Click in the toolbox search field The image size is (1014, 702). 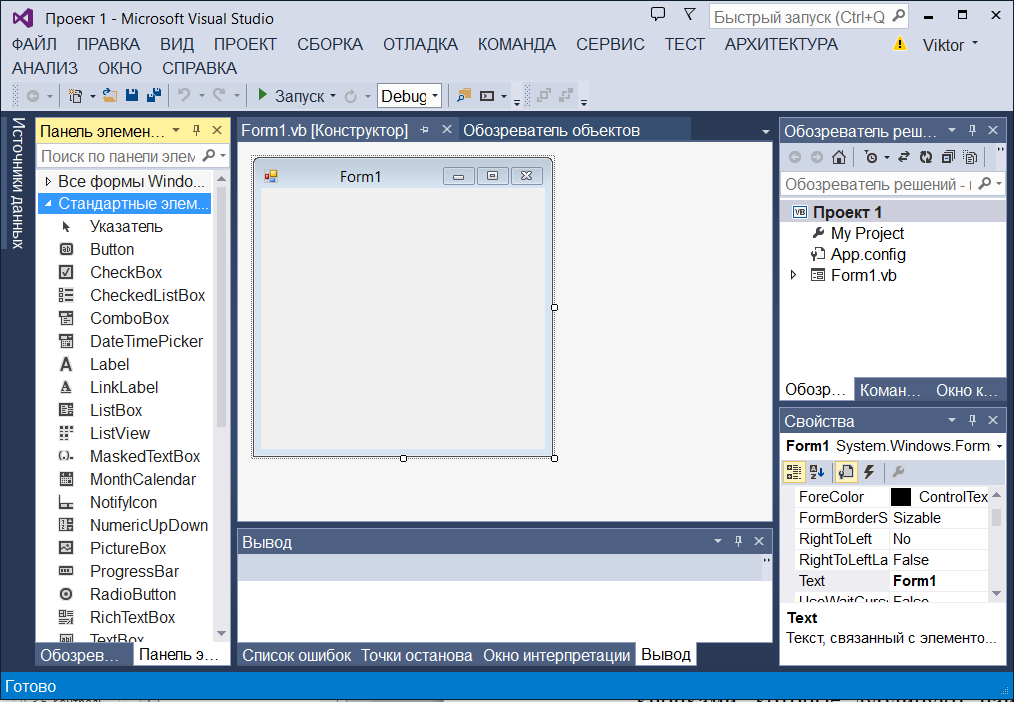[120, 156]
